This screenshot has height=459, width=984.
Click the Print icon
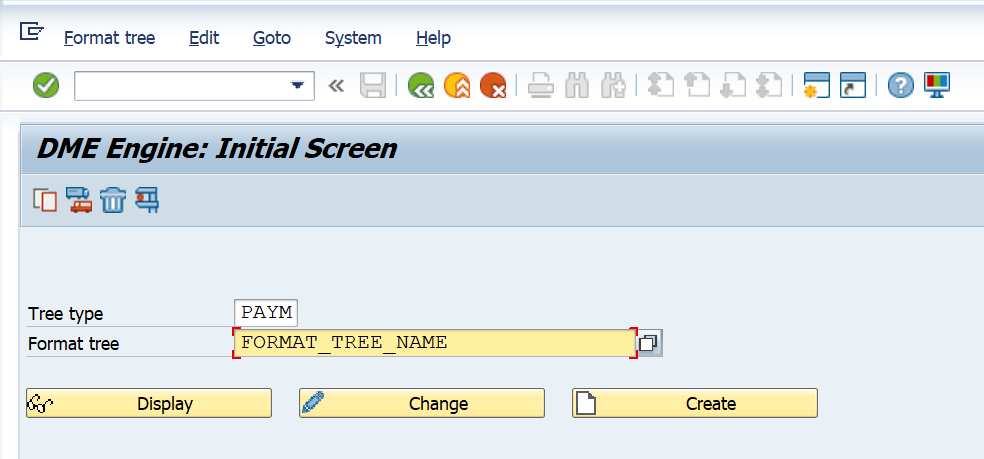point(540,85)
